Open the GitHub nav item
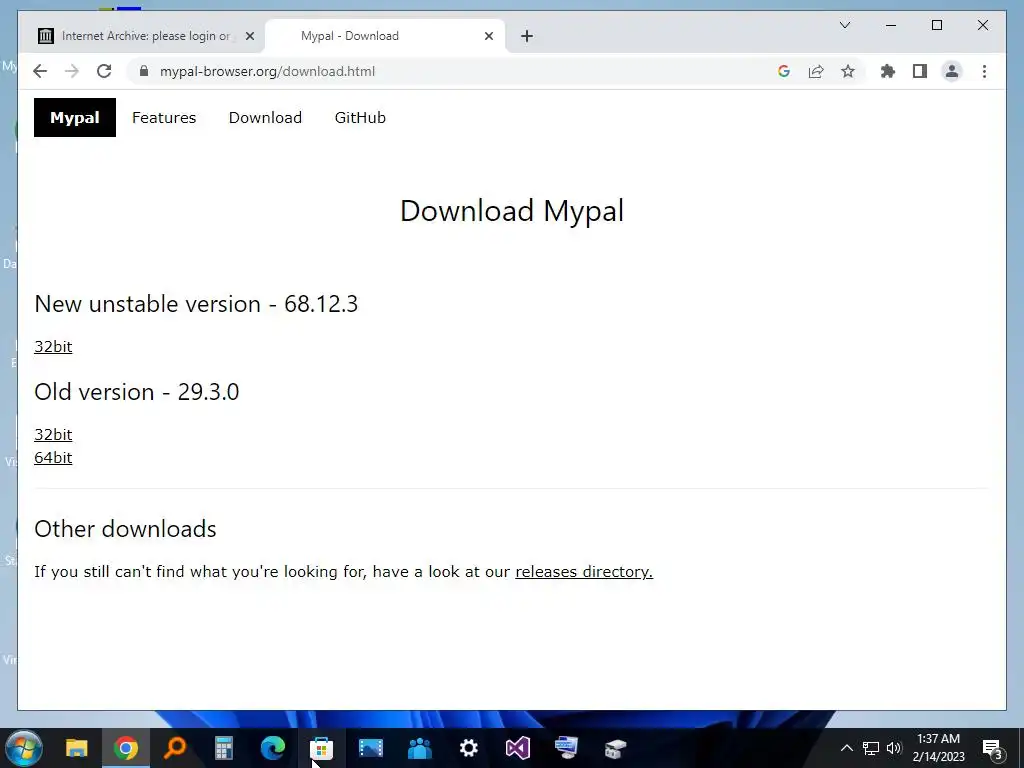1024x768 pixels. coord(360,118)
